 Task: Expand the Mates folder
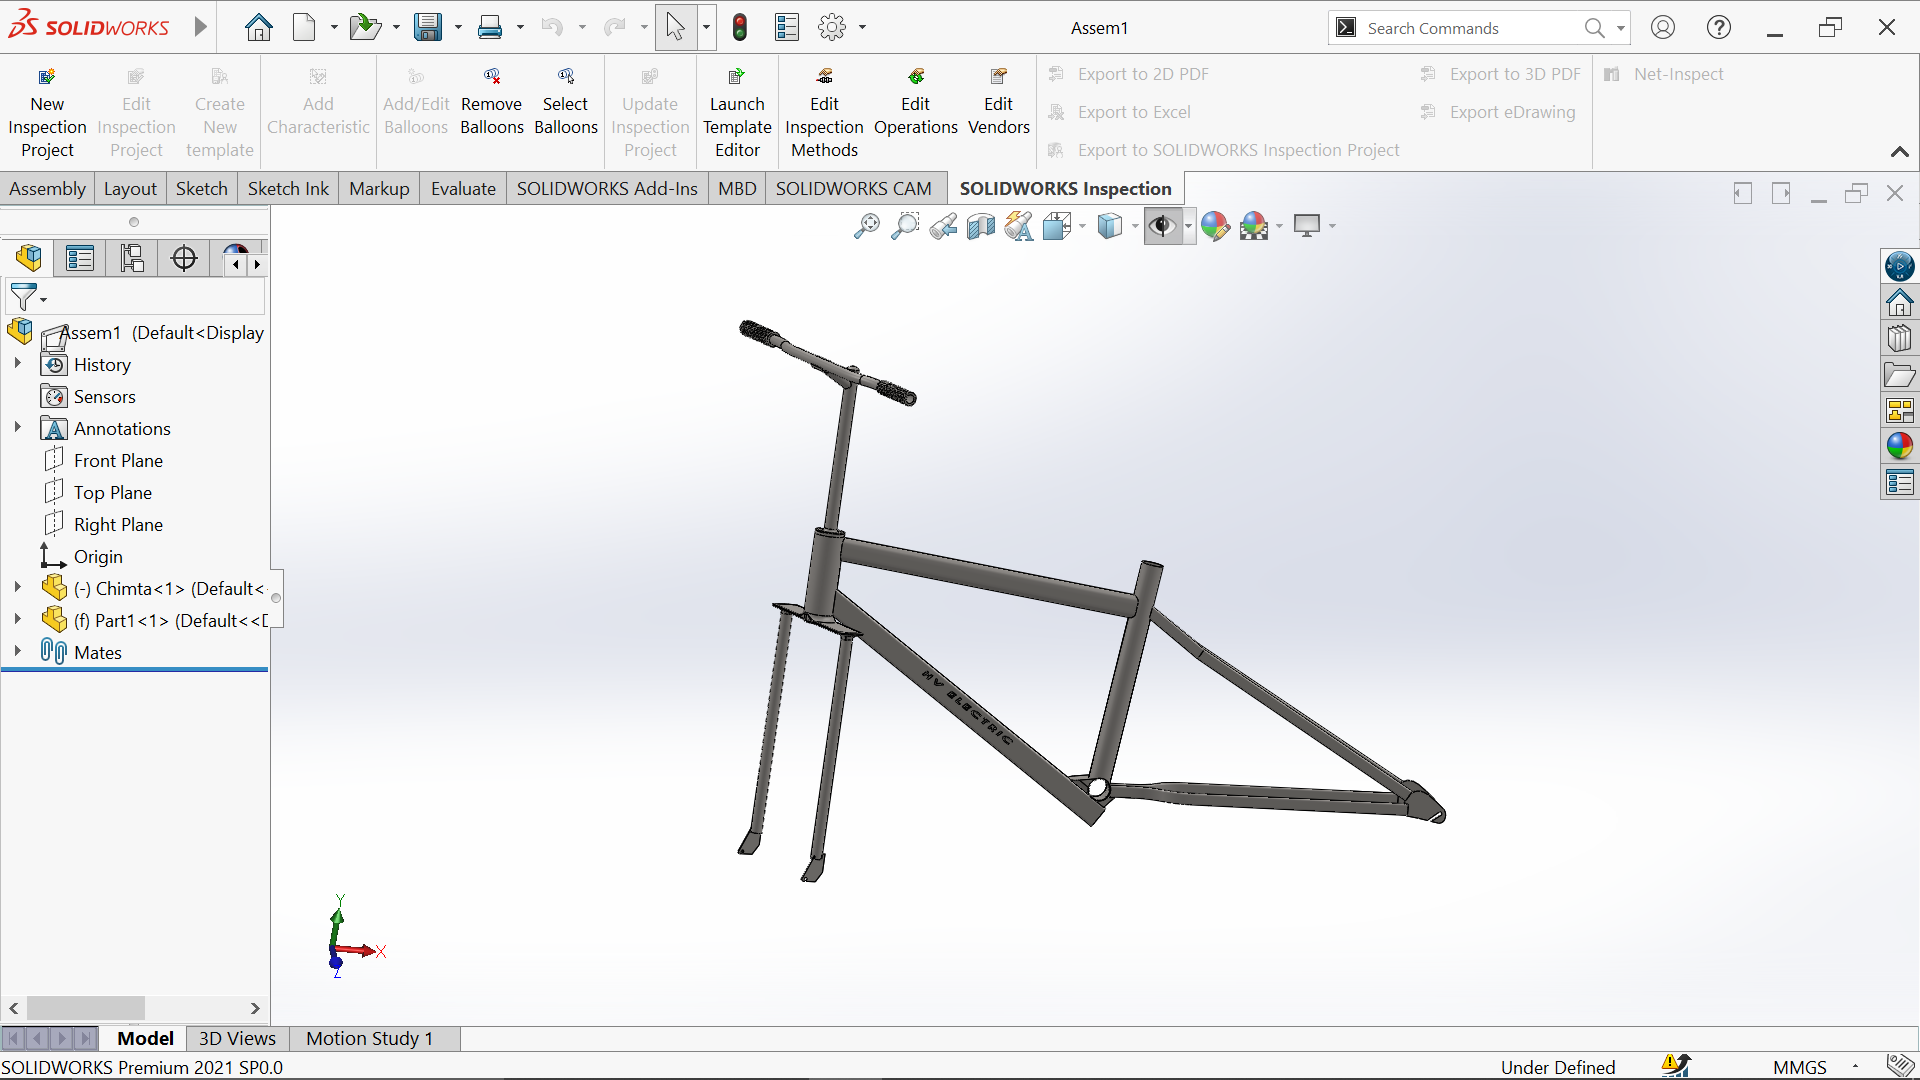17,651
